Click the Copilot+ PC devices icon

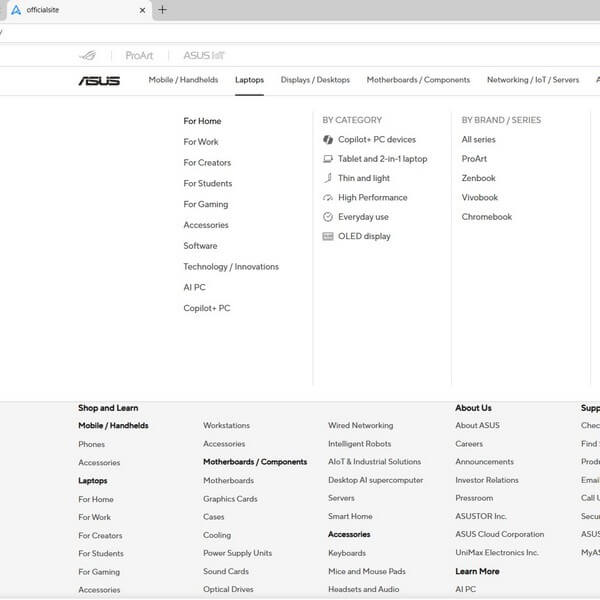(x=328, y=140)
